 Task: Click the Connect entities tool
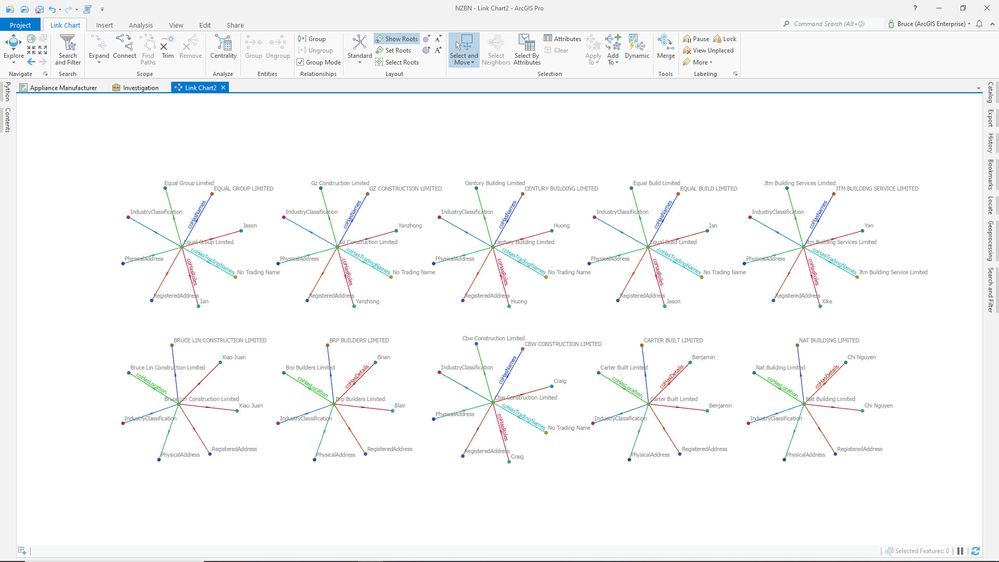coord(124,48)
